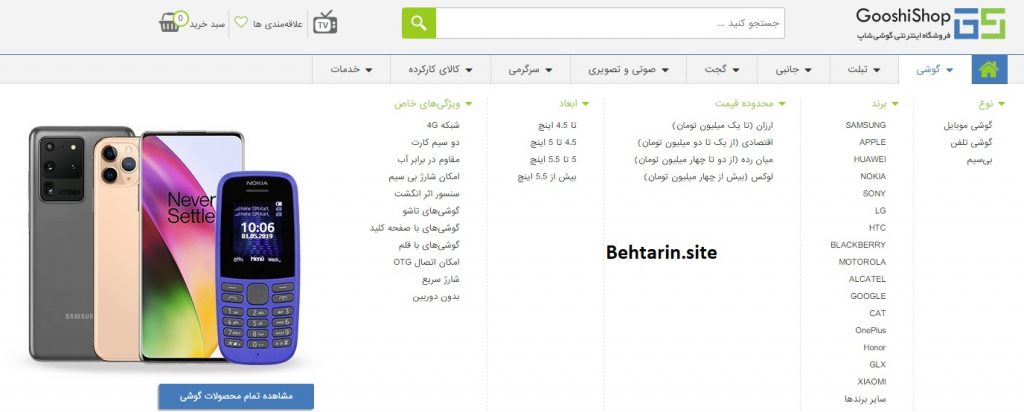Choose the HUAWEI brand
The width and height of the screenshot is (1024, 412).
[870, 159]
